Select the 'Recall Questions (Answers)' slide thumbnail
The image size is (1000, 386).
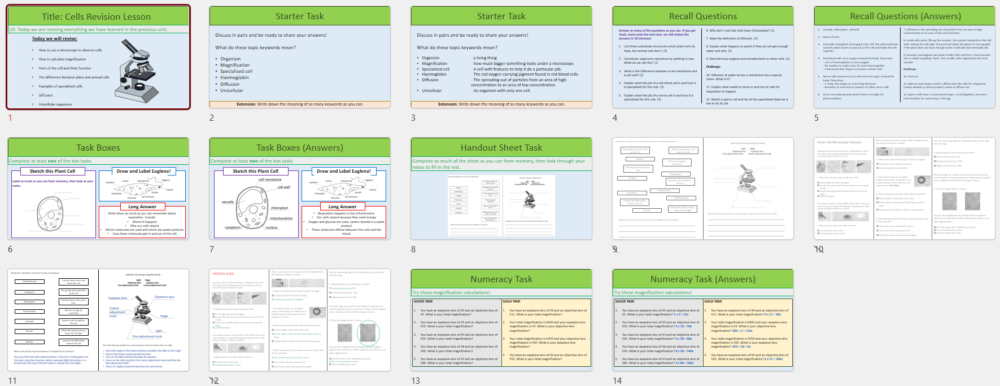(904, 57)
